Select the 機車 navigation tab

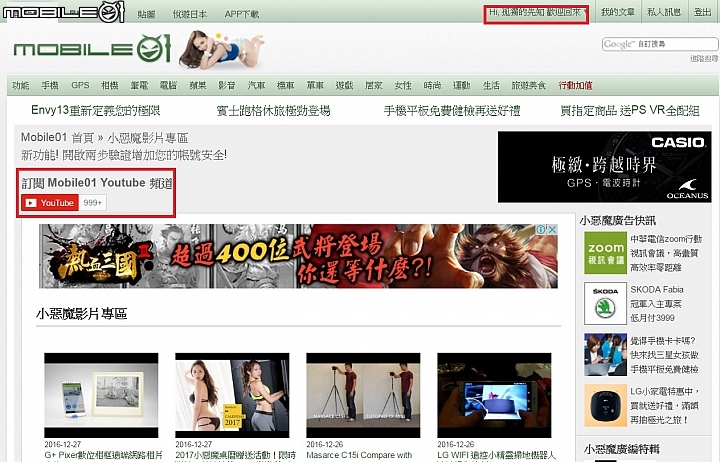286,85
